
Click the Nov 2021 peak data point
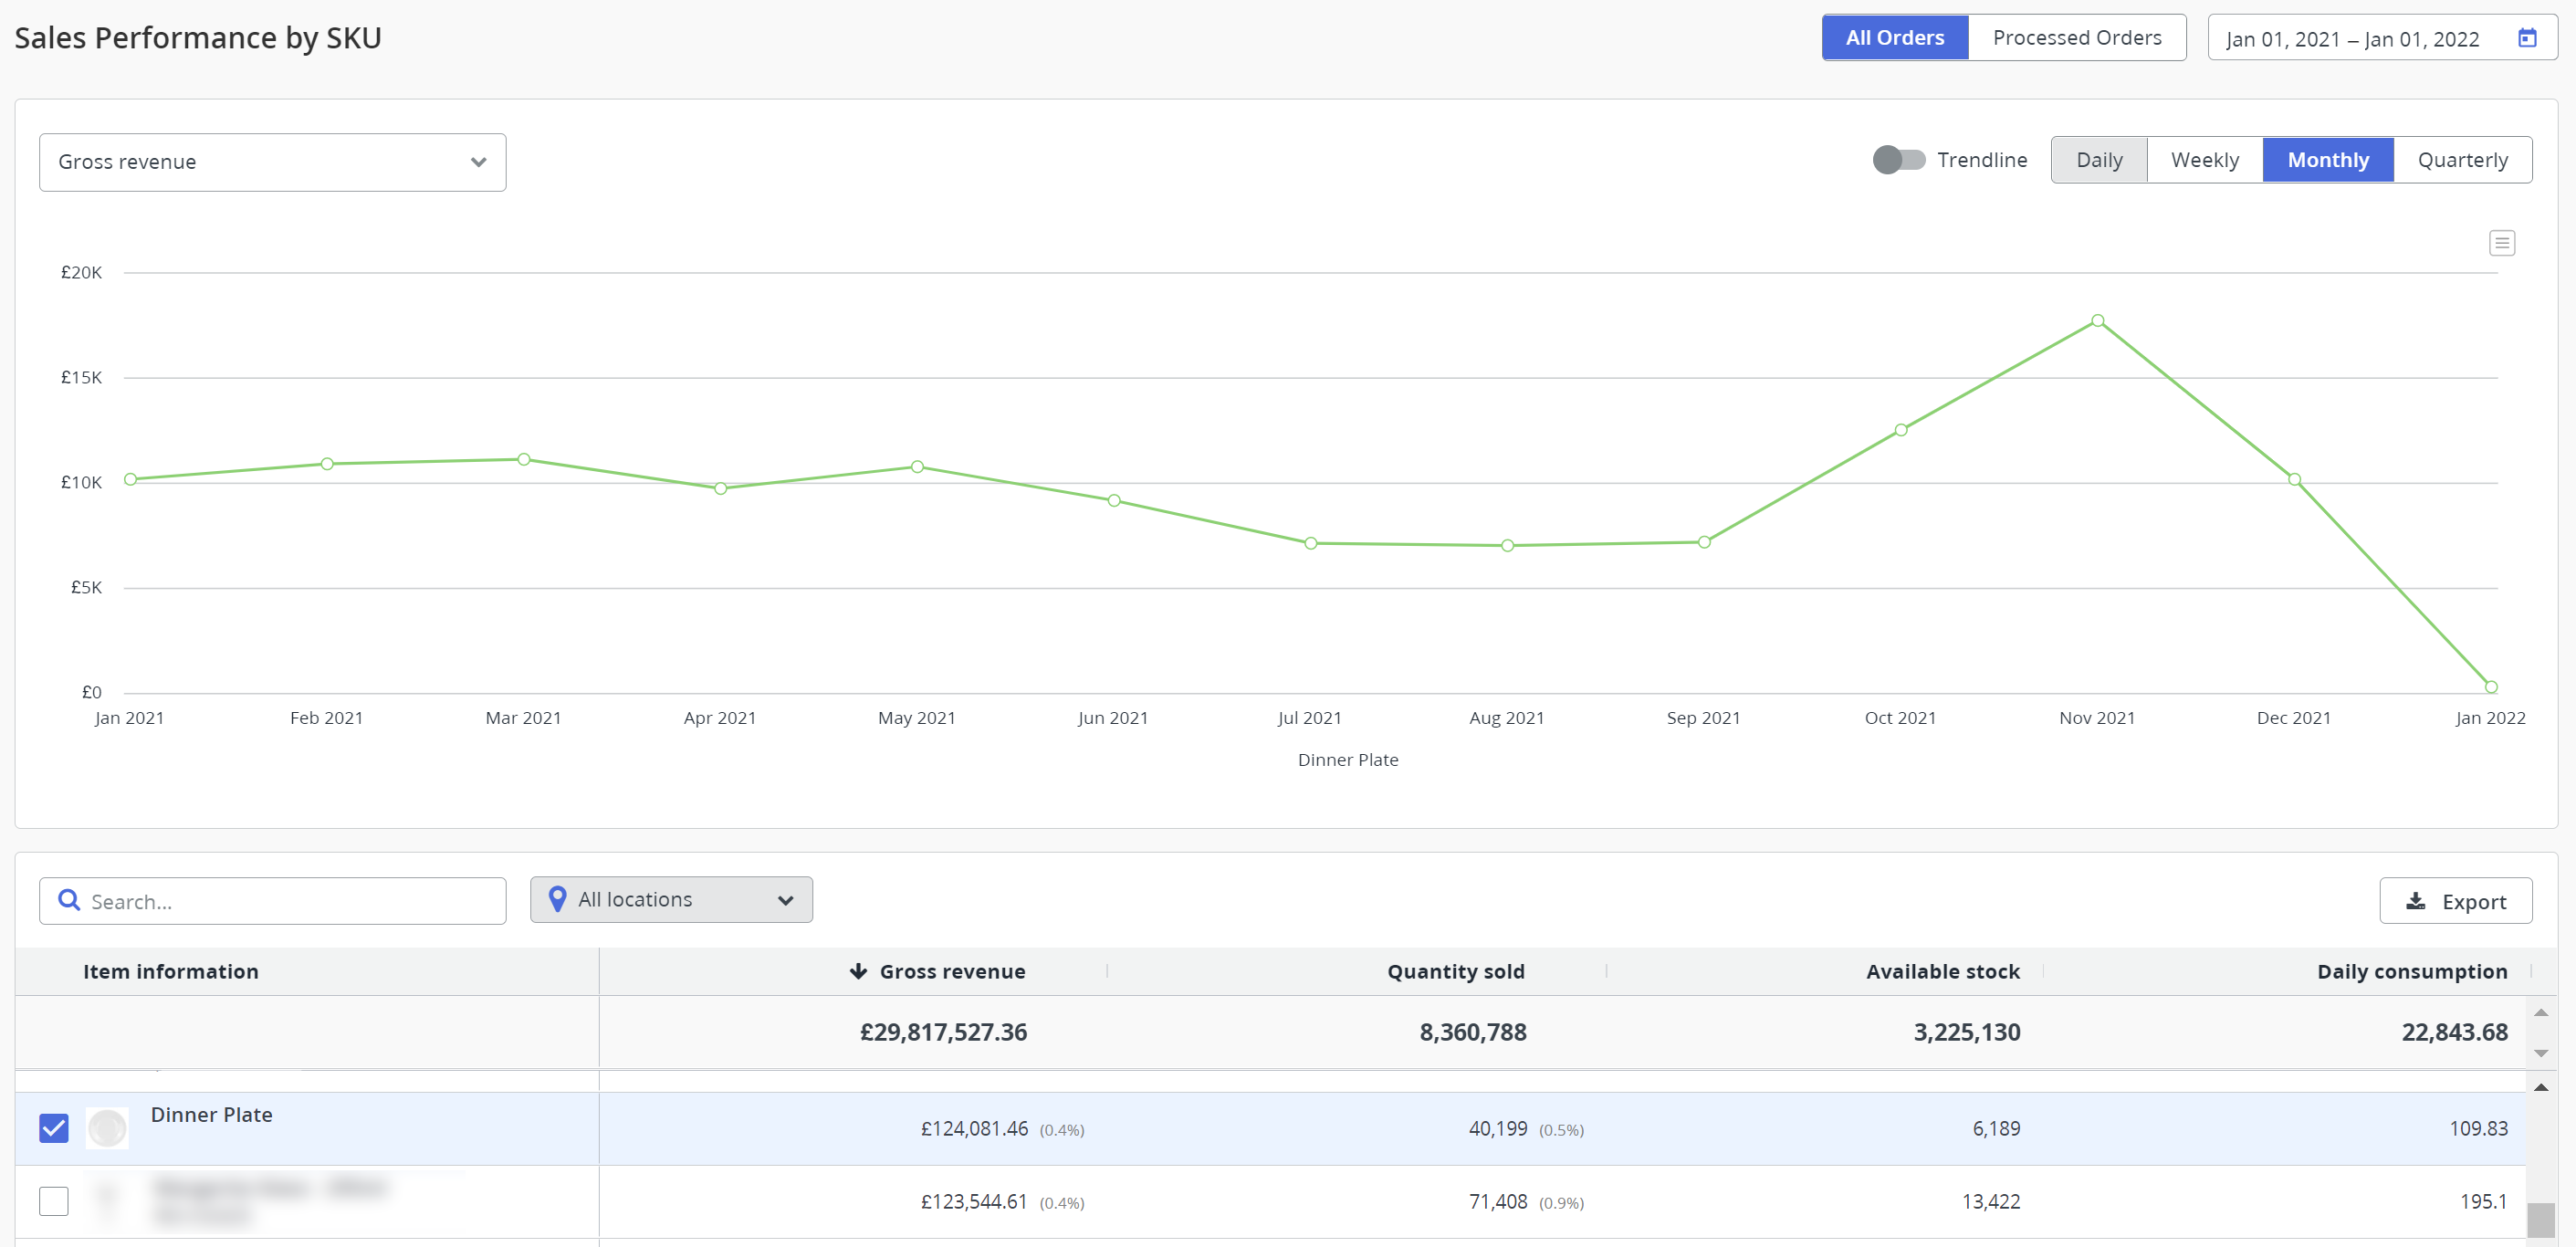coord(2097,321)
